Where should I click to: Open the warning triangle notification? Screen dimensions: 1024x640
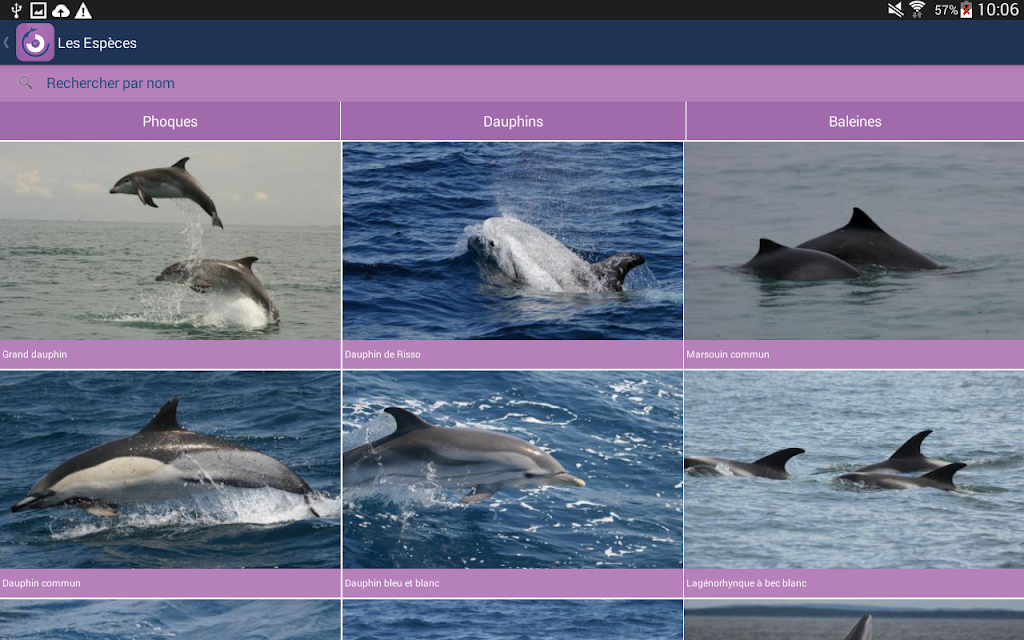click(83, 10)
